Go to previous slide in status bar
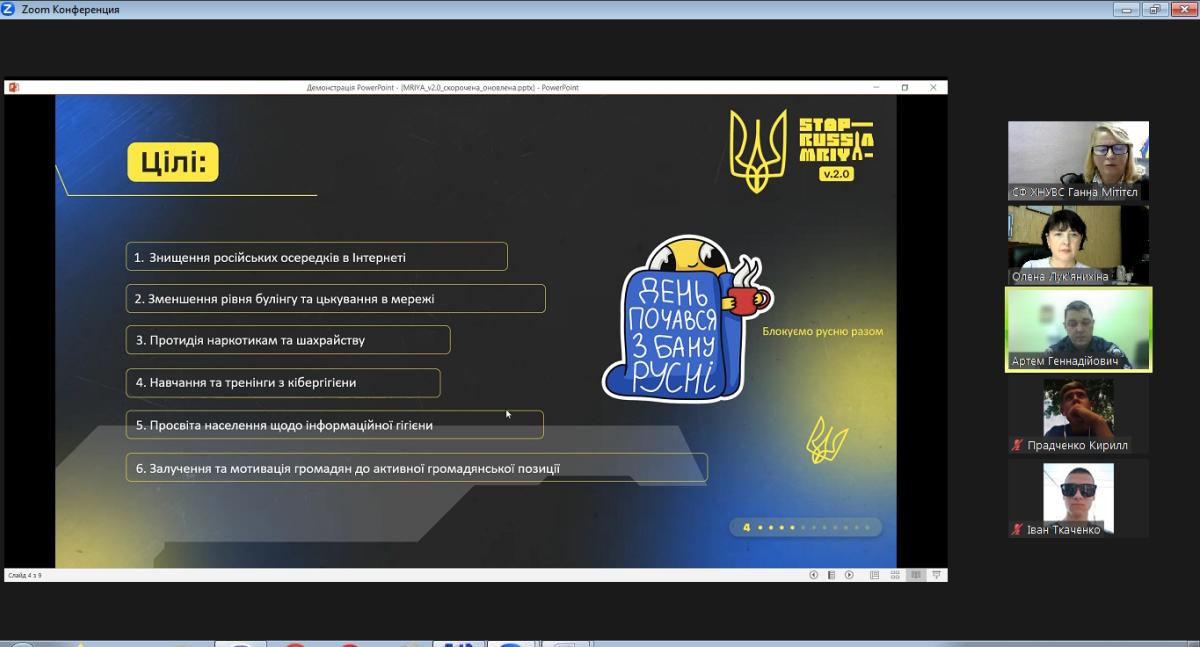Viewport: 1200px width, 647px height. 813,575
